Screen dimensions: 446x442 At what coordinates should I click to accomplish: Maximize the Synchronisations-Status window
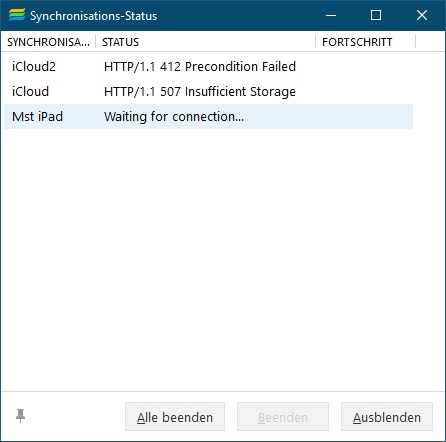[x=376, y=15]
